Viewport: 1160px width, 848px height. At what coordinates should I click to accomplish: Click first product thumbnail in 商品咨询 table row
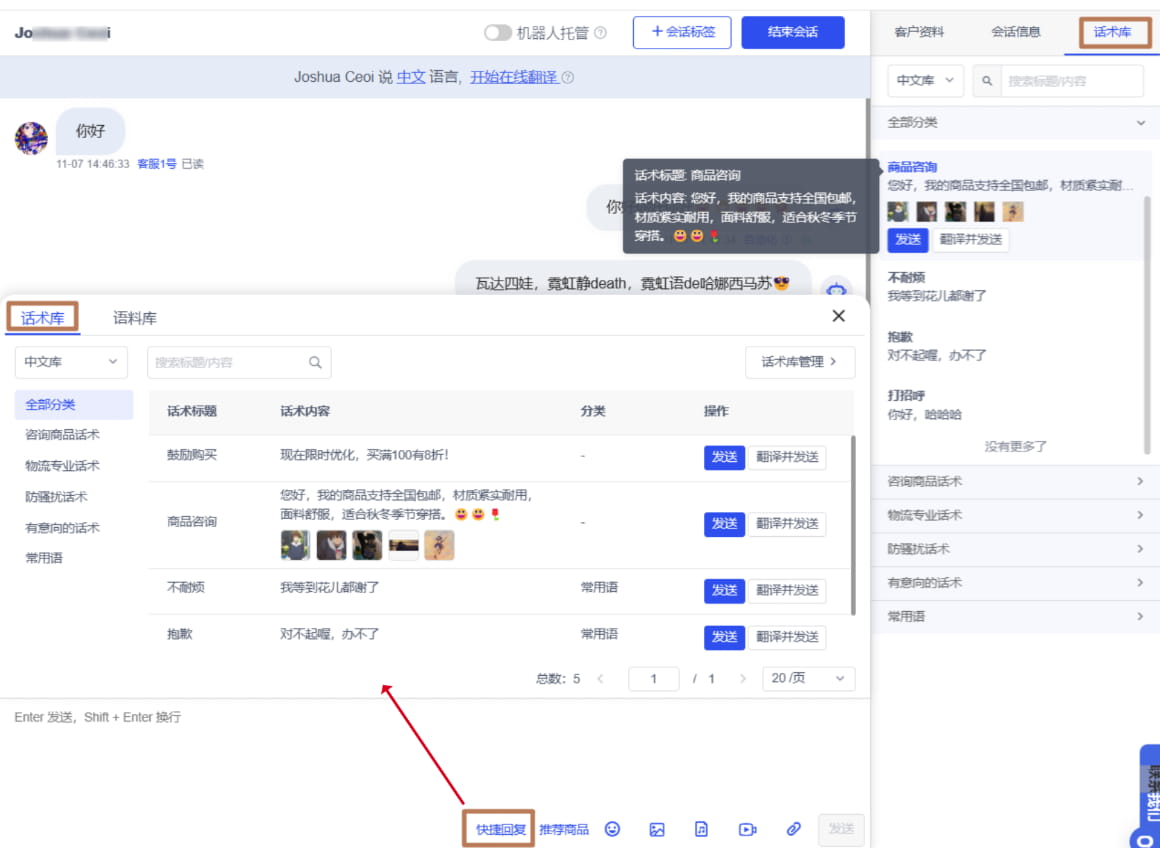296,545
